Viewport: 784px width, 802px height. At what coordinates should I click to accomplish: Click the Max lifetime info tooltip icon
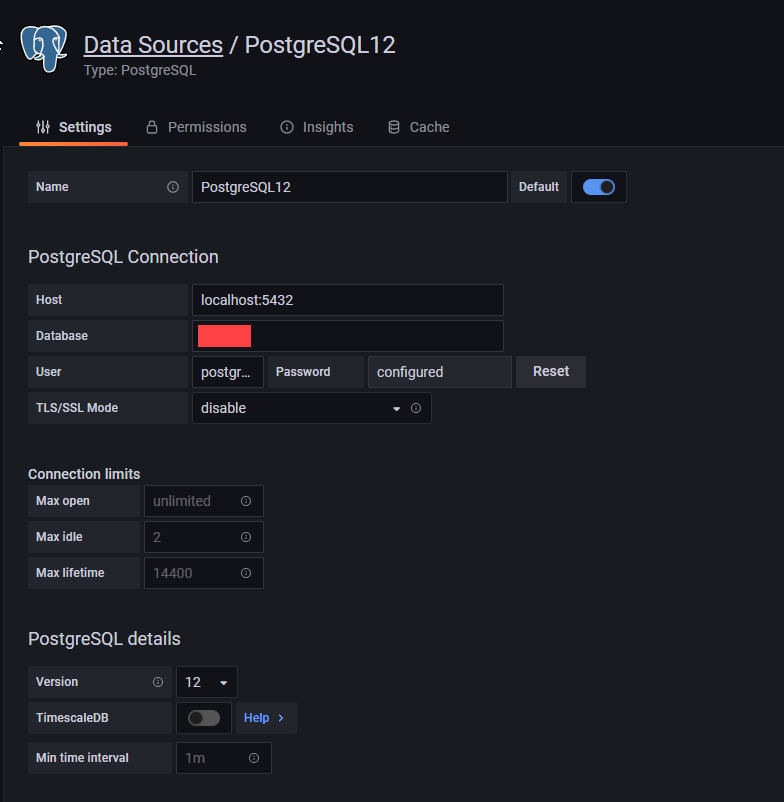coord(246,573)
